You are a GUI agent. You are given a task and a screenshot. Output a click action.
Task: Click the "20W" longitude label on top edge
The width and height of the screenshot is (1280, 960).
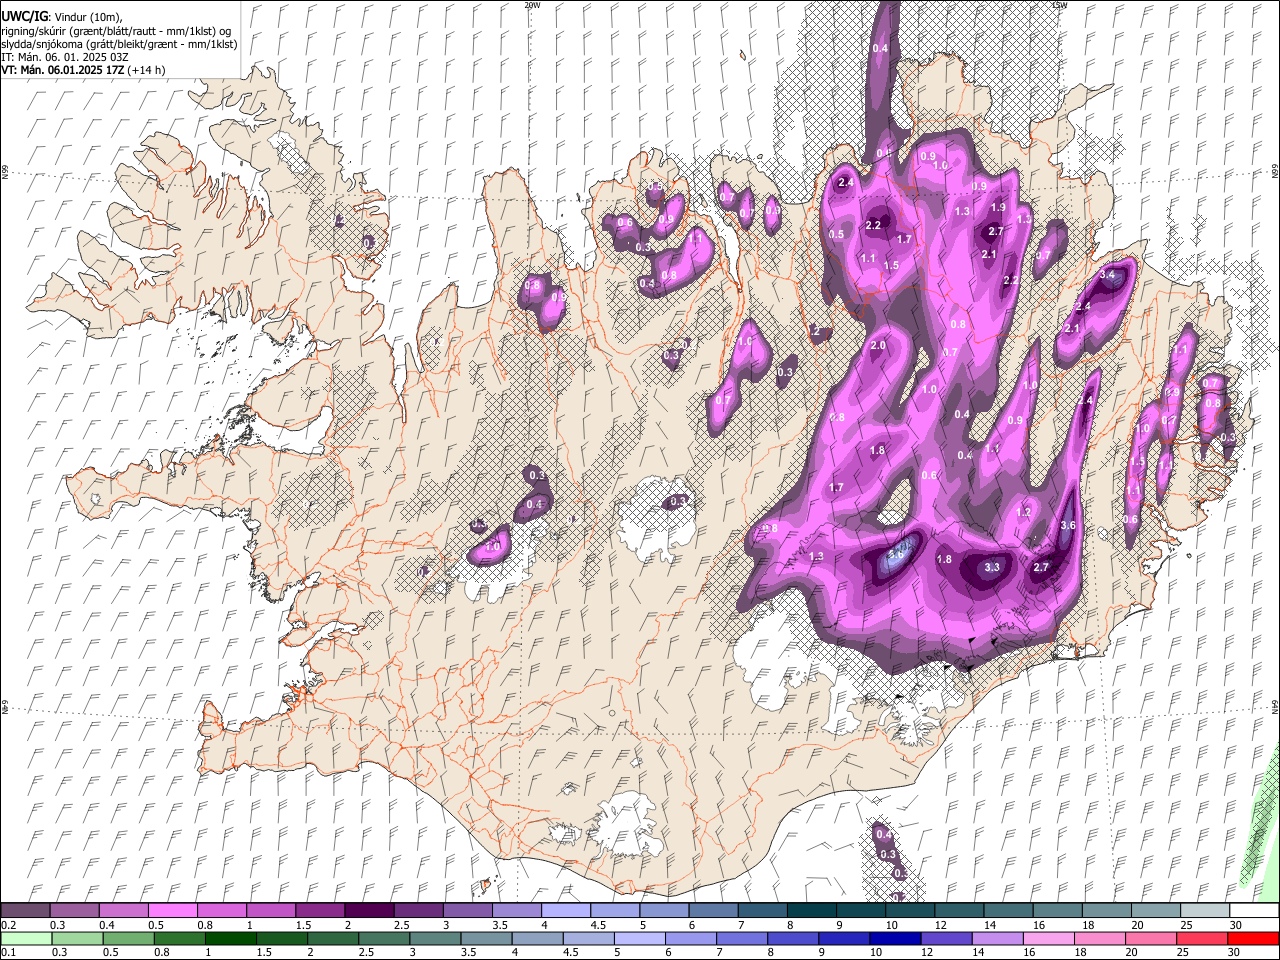pos(532,5)
